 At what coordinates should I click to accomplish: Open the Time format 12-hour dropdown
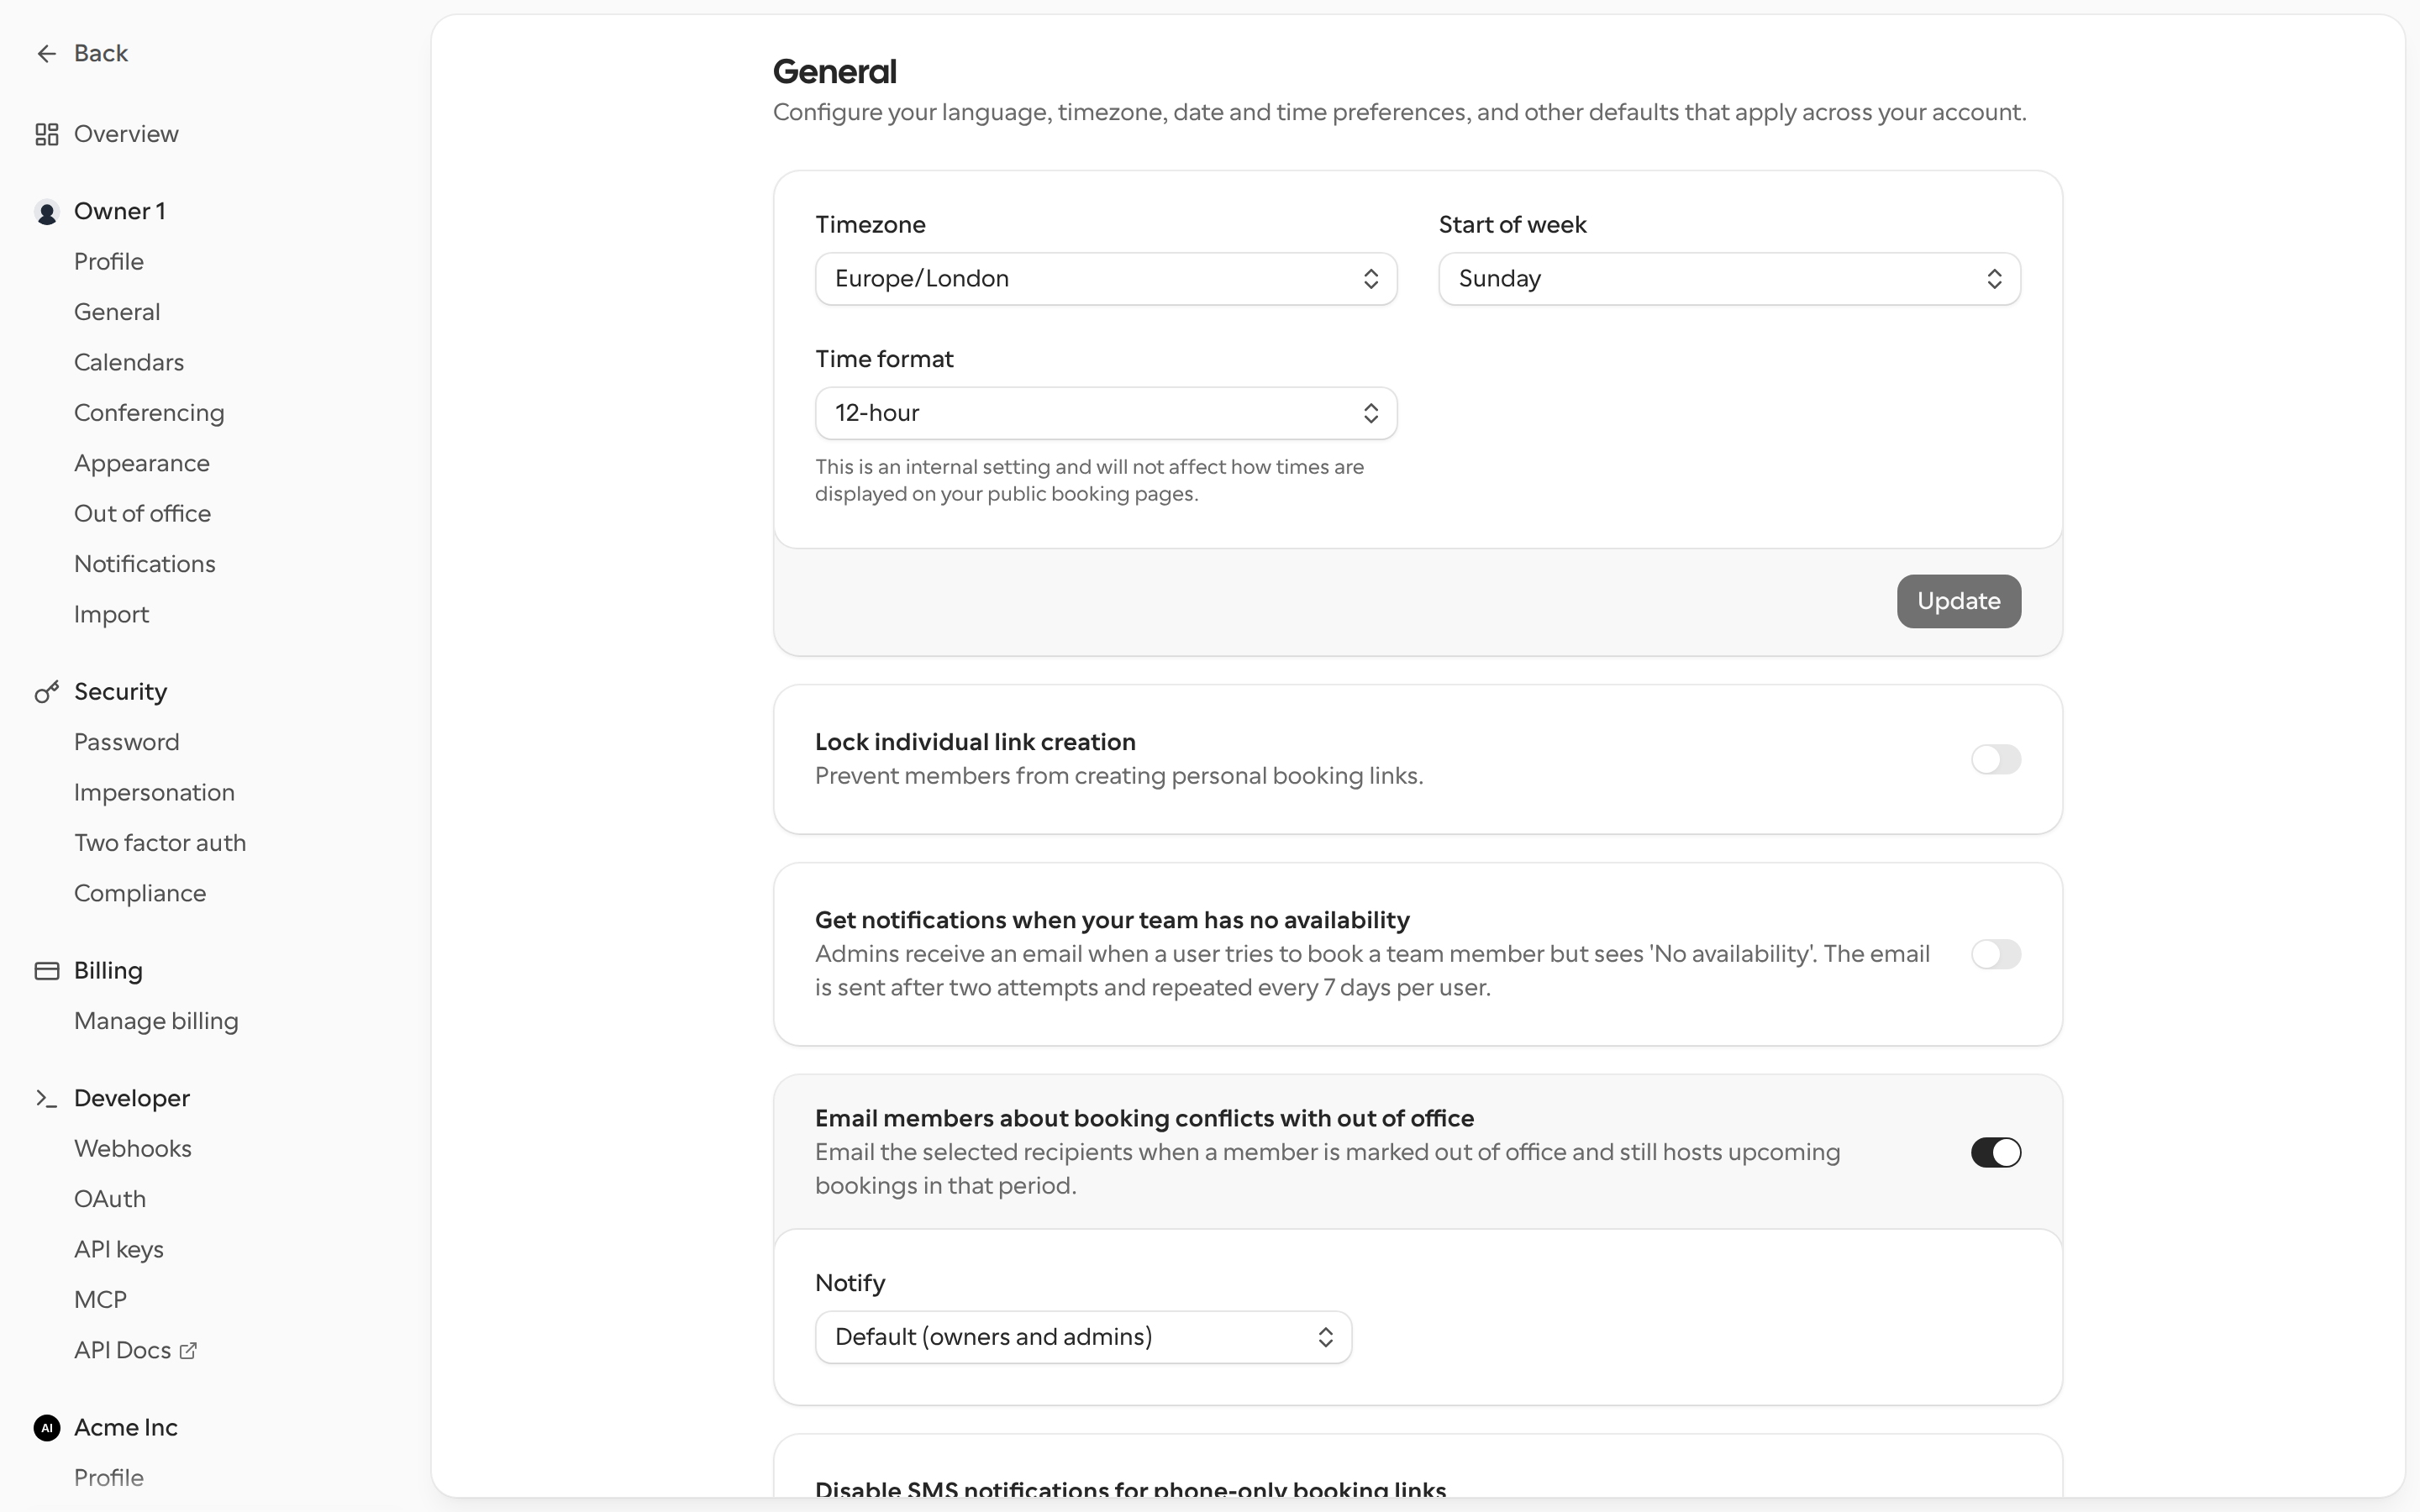(x=1106, y=413)
